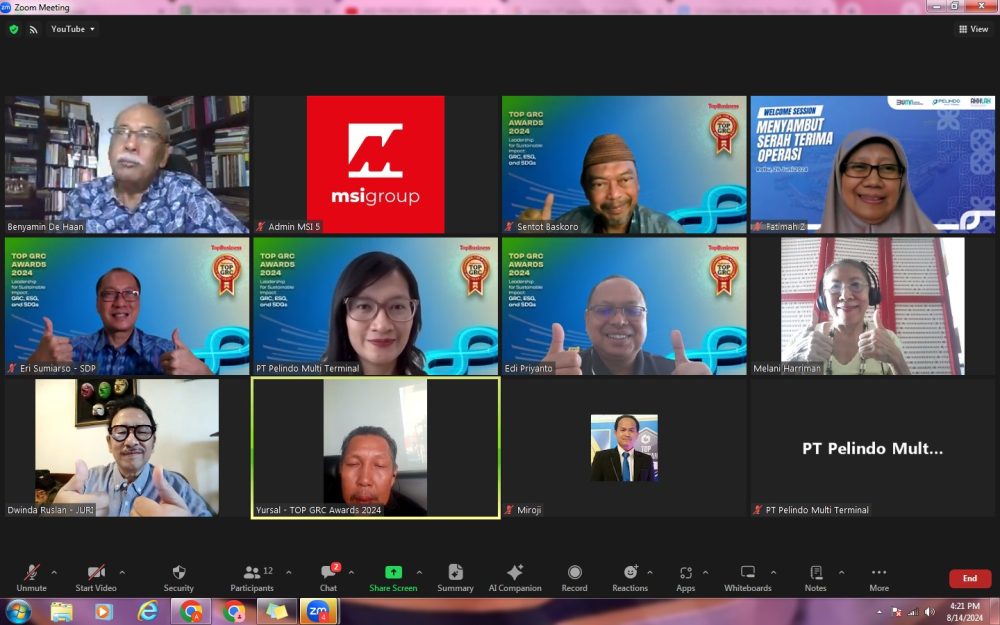Click the 'Benyamin De Haan' name label

tap(45, 226)
